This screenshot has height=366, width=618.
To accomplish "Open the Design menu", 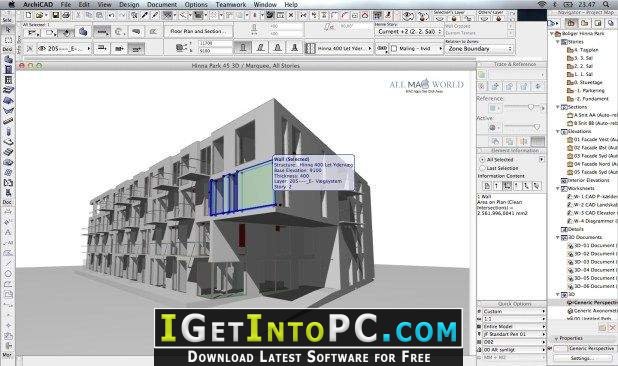I will tap(129, 4).
